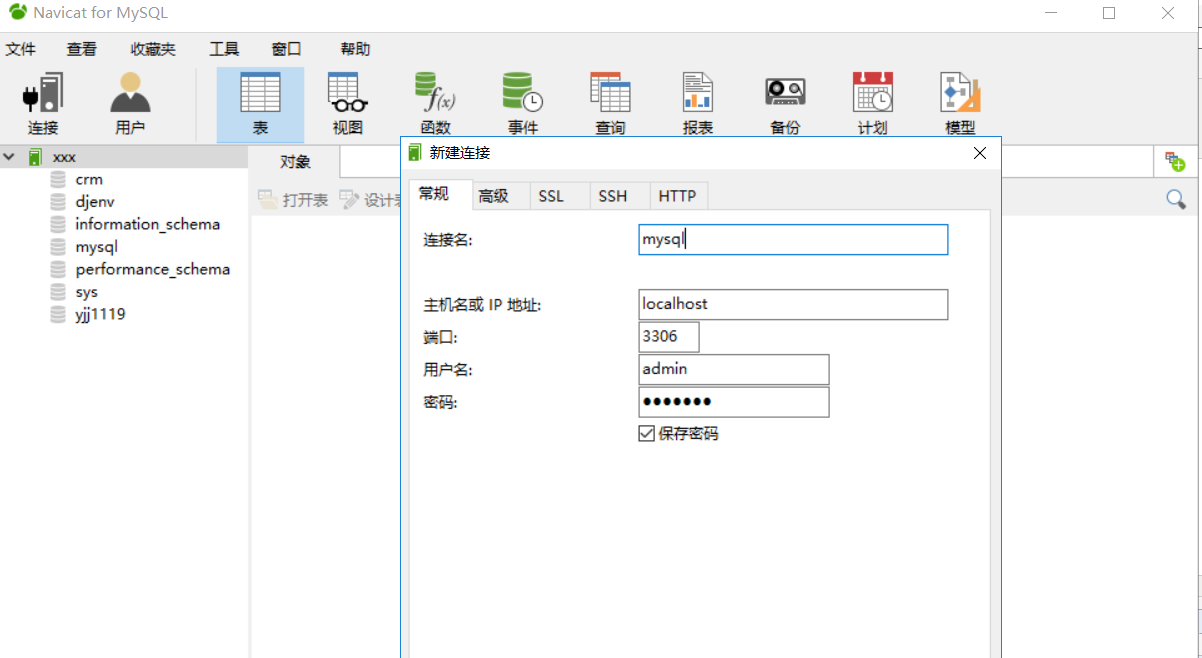Open the 帮助 menu
Image resolution: width=1202 pixels, height=658 pixels.
(x=355, y=49)
